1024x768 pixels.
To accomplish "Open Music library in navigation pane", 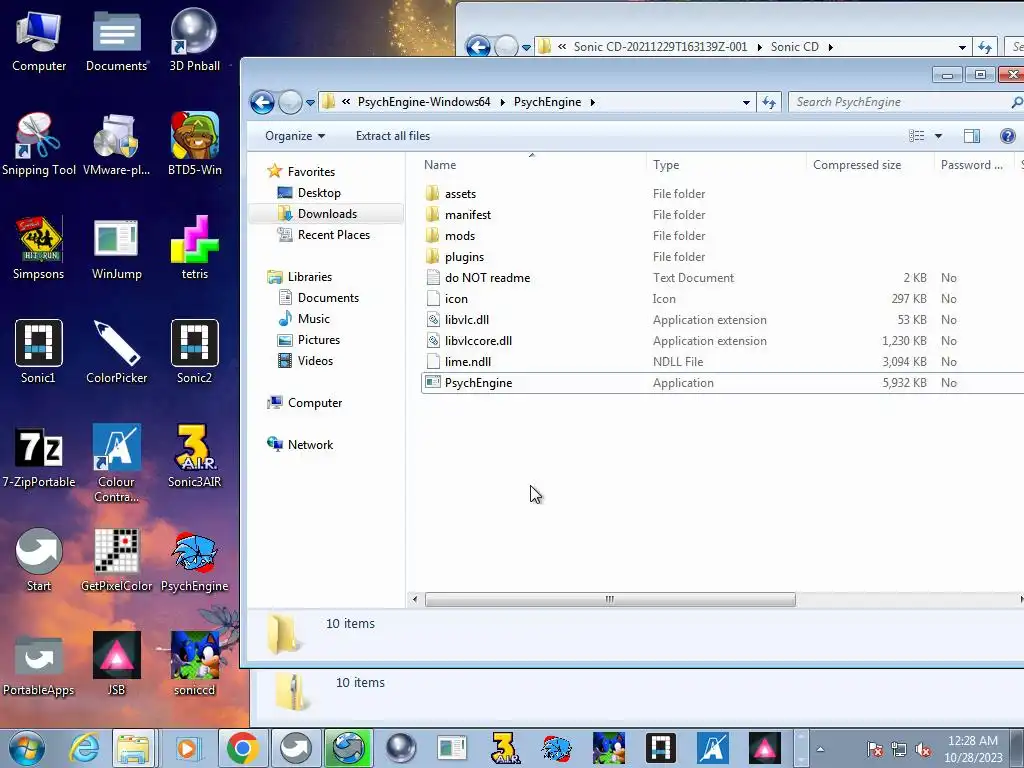I will (313, 319).
